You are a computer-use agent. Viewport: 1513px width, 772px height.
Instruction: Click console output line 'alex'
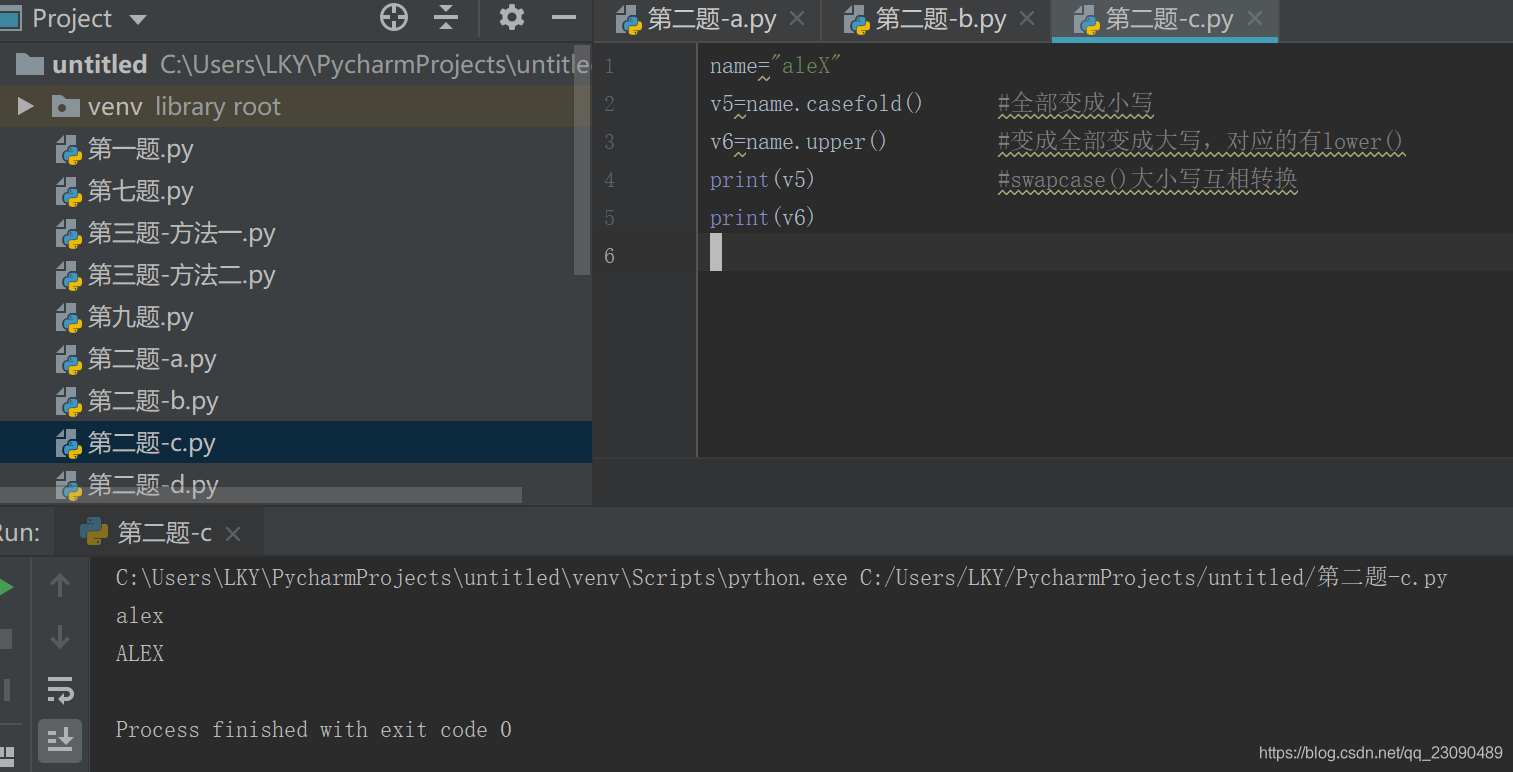point(140,616)
